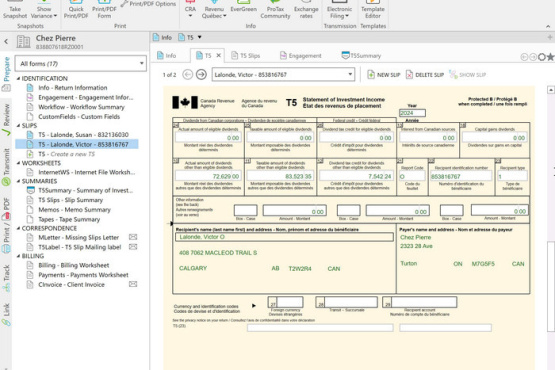Collapse BILLING tree section
This screenshot has width=555, height=370.
pos(18,256)
